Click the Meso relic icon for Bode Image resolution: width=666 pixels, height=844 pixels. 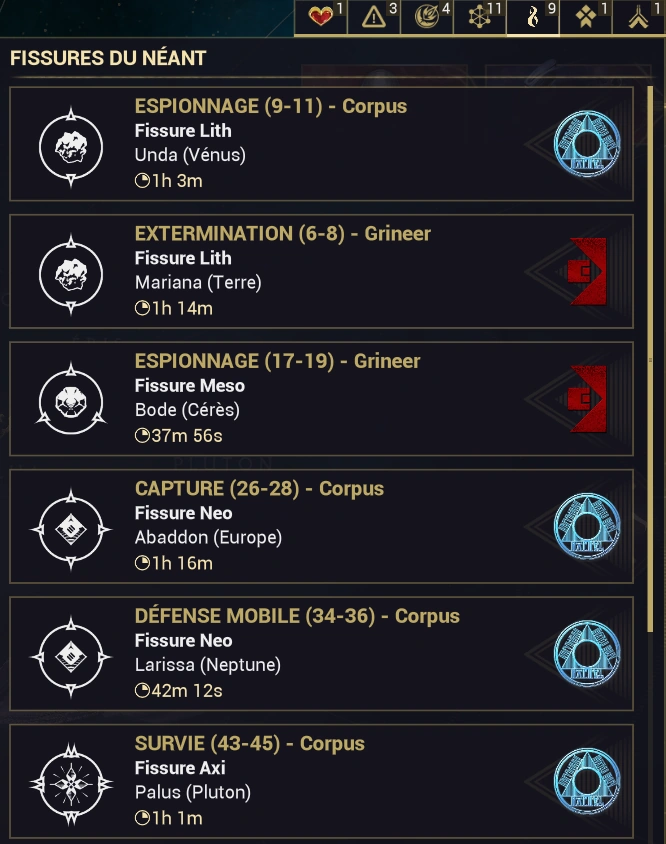pyautogui.click(x=71, y=399)
